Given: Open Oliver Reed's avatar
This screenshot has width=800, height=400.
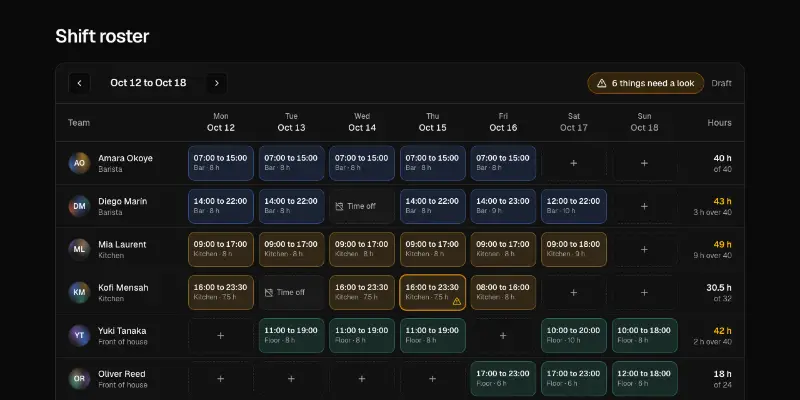Looking at the screenshot, I should pyautogui.click(x=79, y=379).
